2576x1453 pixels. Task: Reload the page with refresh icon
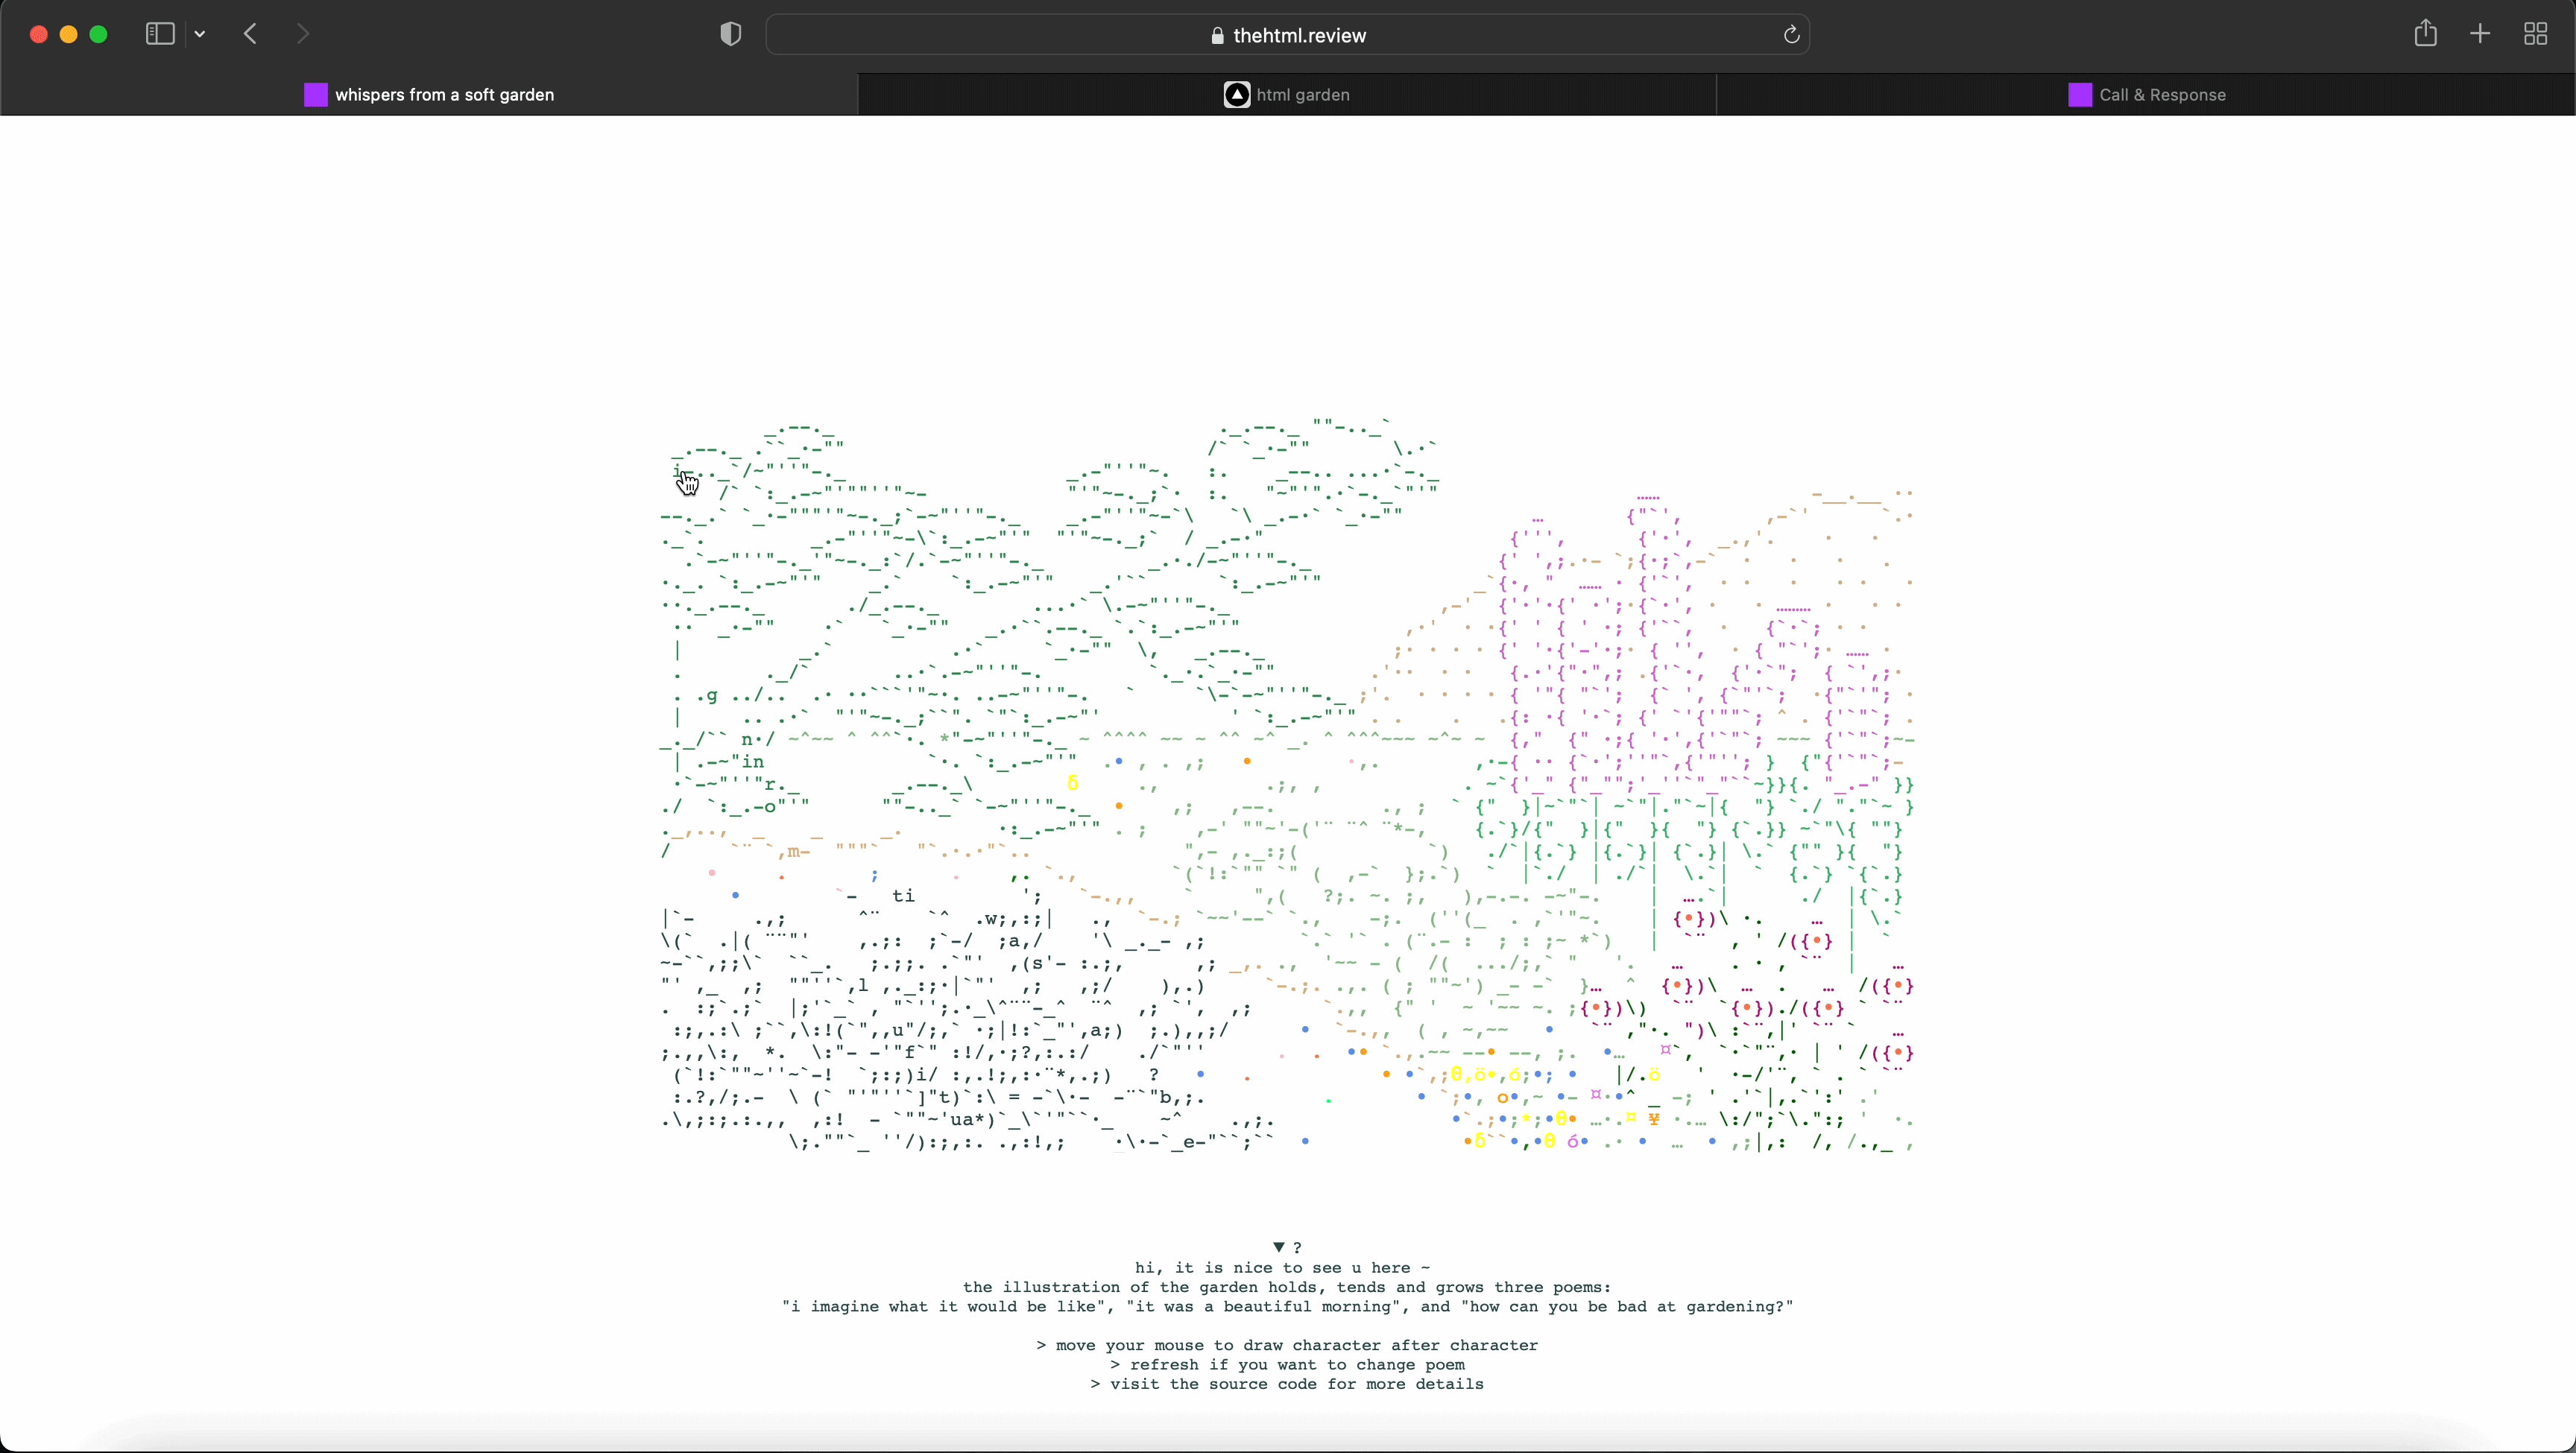pos(1791,35)
